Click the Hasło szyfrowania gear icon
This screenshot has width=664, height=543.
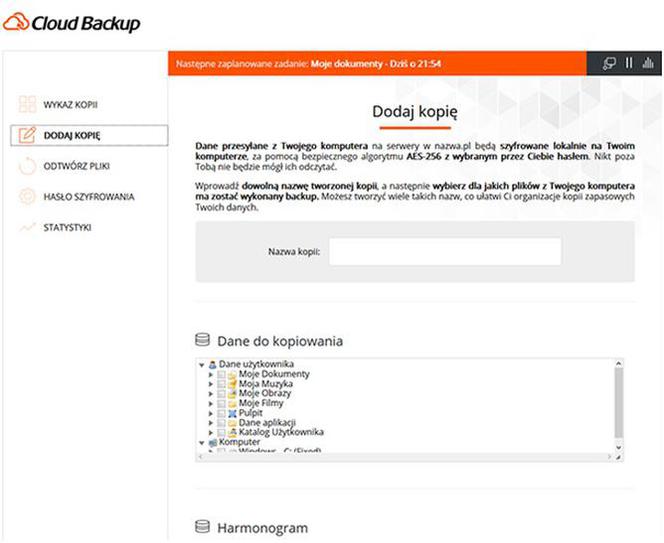28,197
